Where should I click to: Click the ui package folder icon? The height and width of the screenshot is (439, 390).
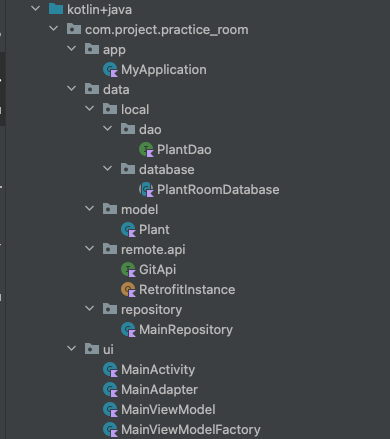(x=92, y=349)
